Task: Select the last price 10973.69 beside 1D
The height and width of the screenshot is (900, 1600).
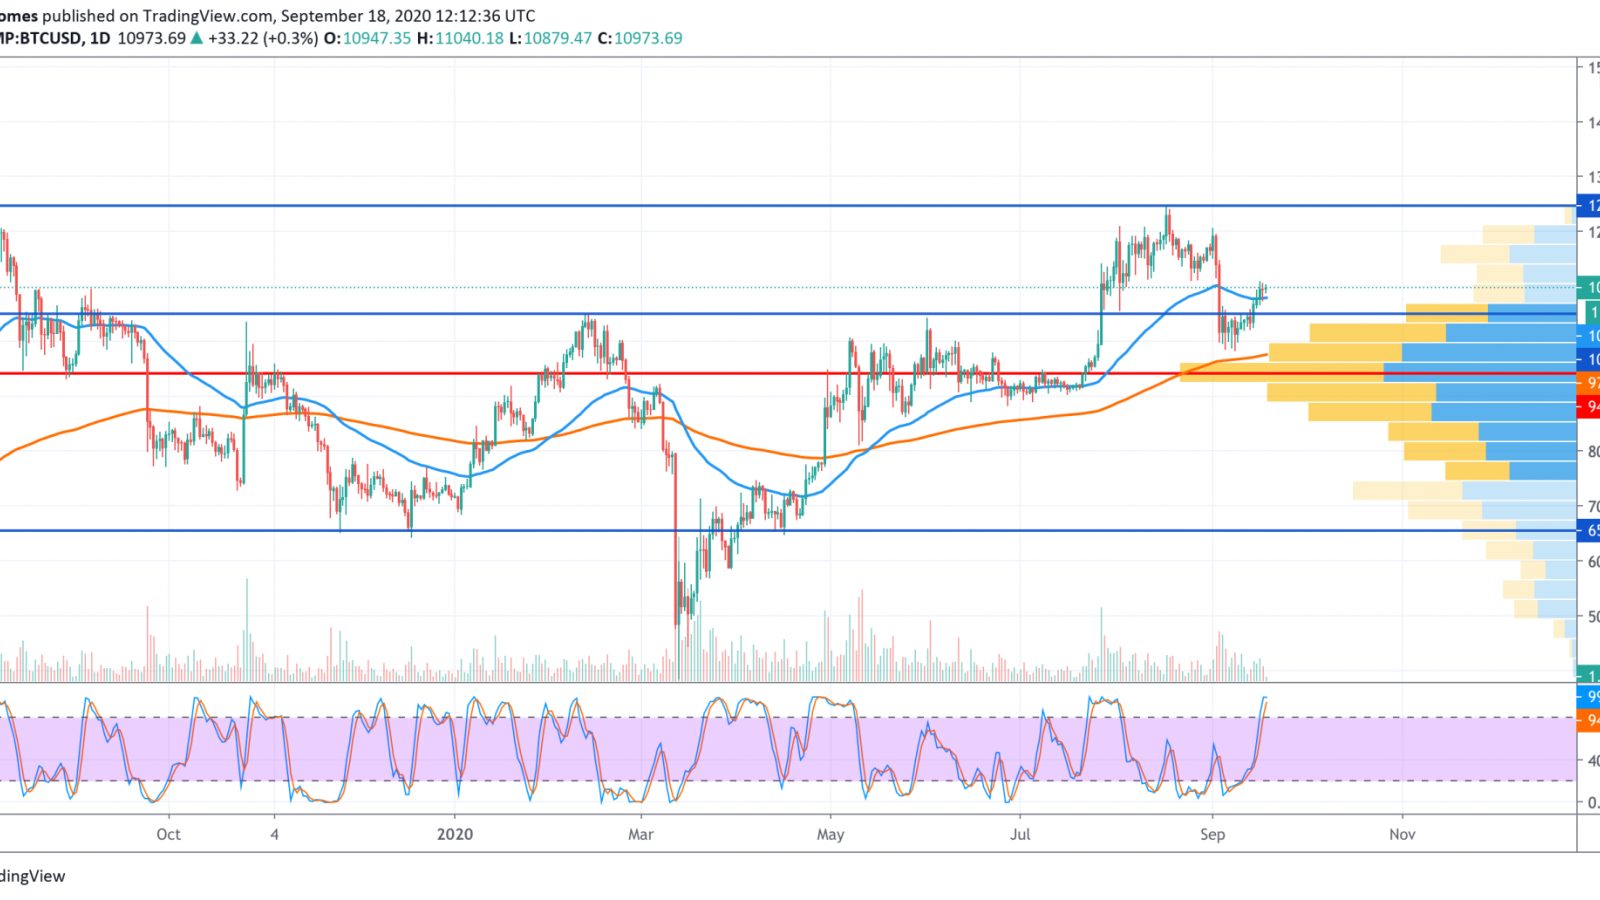Action: click(x=151, y=38)
